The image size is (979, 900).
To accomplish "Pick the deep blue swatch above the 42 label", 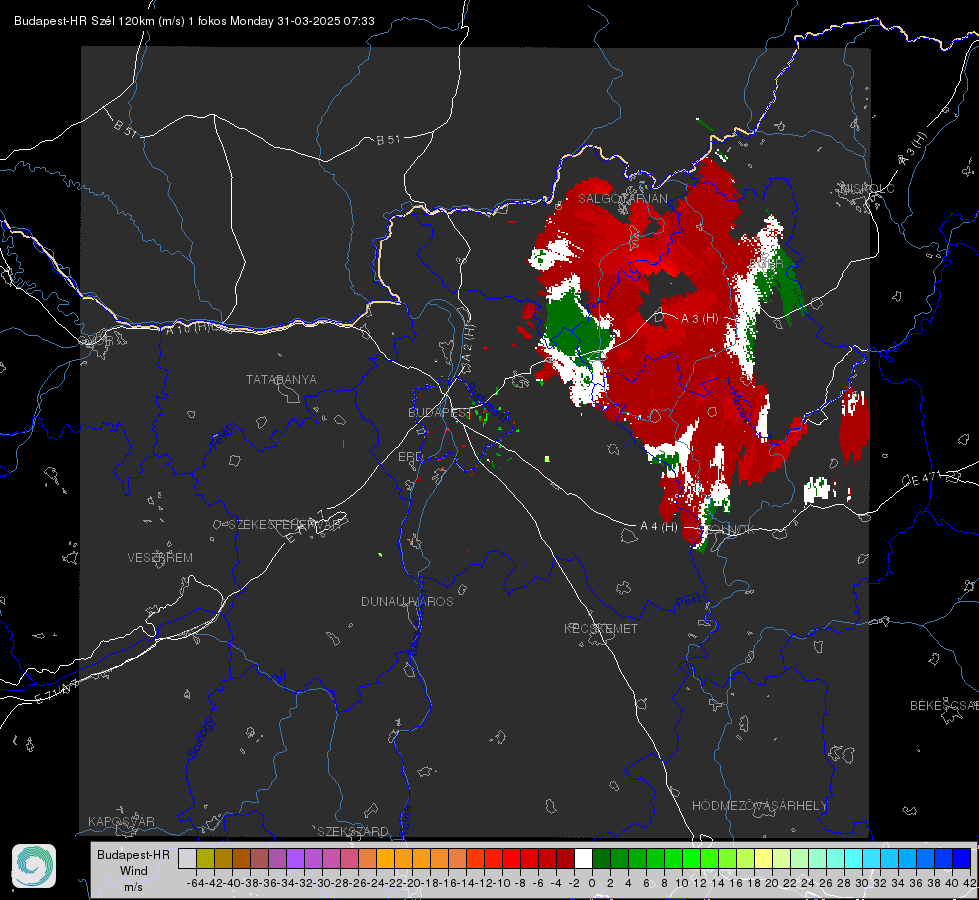I will pos(962,858).
